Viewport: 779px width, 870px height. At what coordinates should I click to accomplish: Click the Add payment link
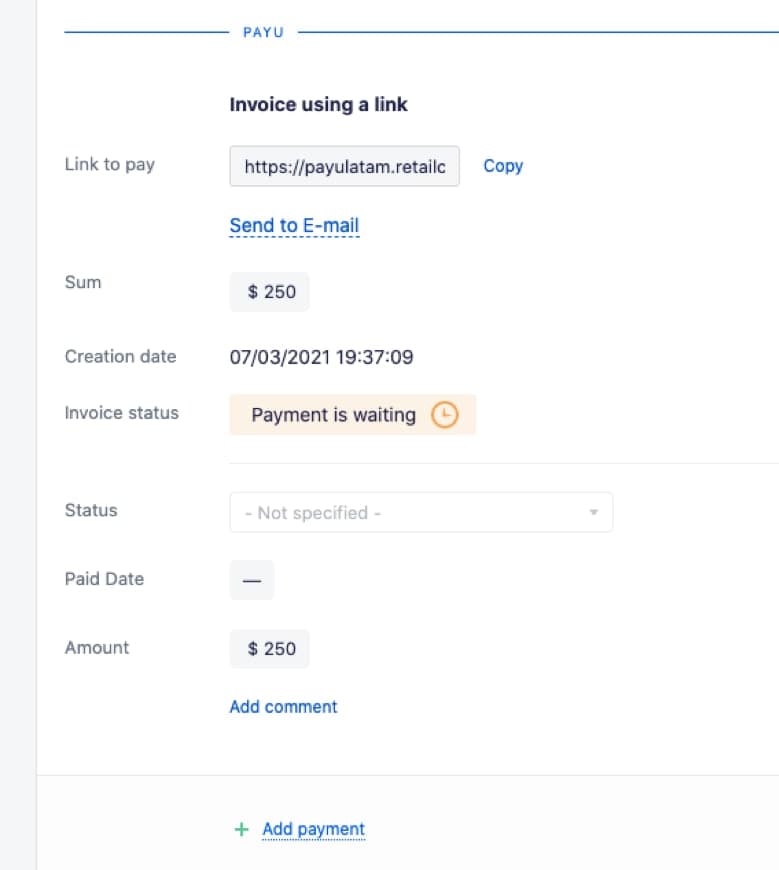(313, 829)
